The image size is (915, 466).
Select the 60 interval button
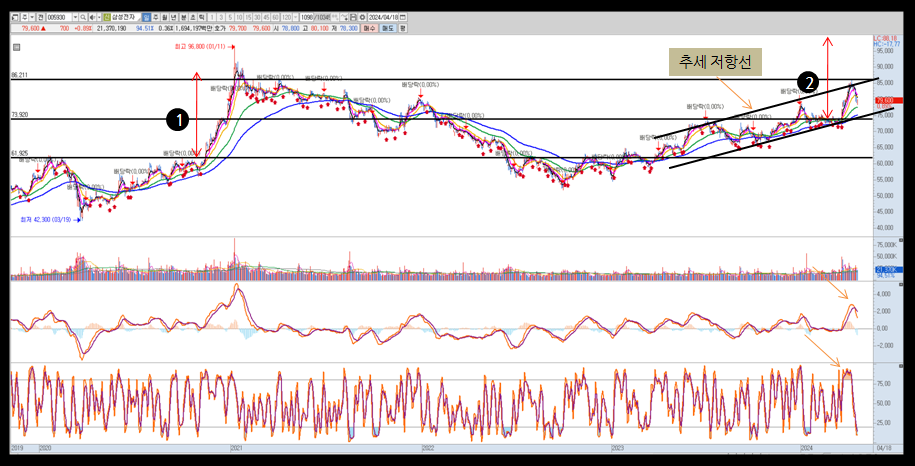275,17
